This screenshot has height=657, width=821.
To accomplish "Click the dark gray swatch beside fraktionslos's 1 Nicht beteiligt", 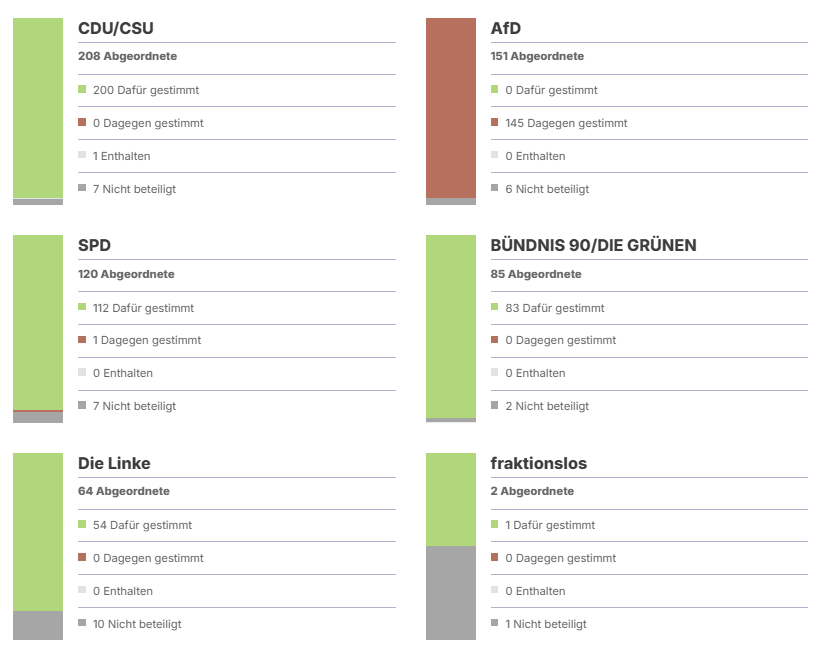I will (x=495, y=623).
